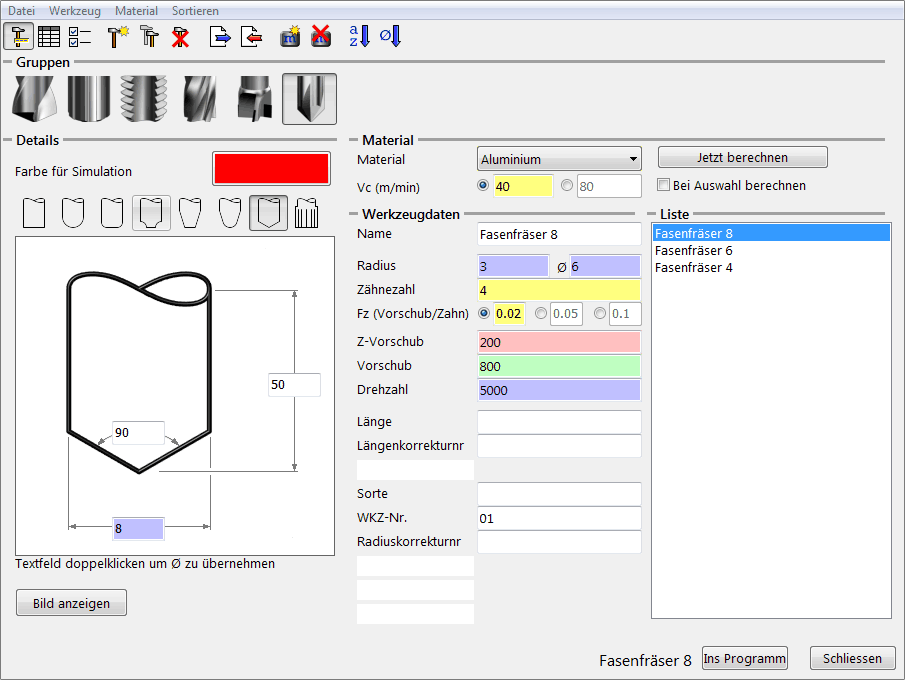This screenshot has height=680, width=905.
Task: Sort tools alphabetically with a-z icon
Action: tap(360, 36)
